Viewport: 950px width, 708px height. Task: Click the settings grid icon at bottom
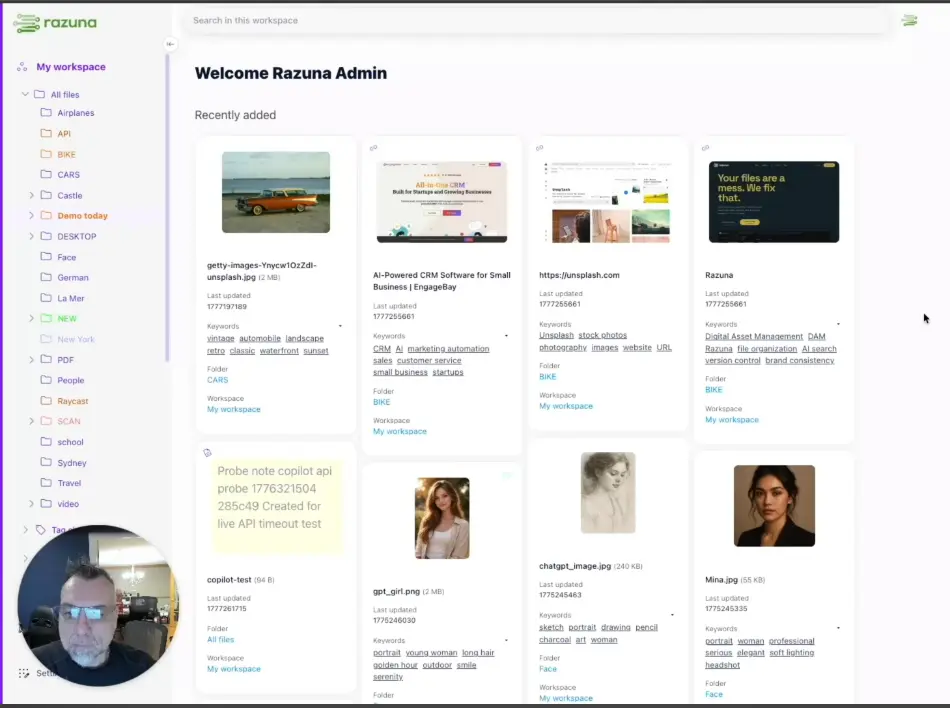pos(24,673)
